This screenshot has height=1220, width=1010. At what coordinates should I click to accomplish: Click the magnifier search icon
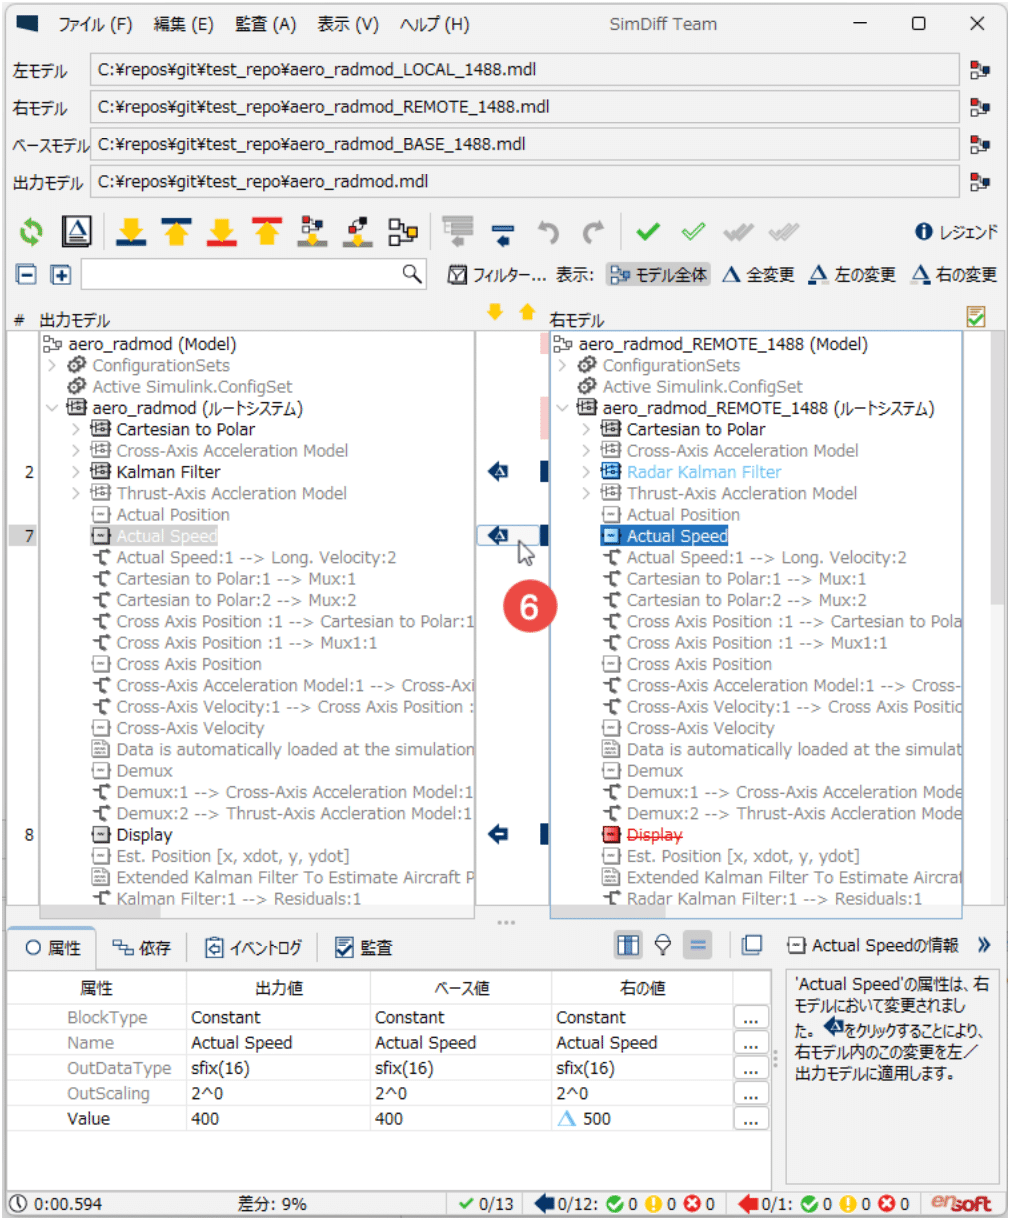tap(411, 273)
